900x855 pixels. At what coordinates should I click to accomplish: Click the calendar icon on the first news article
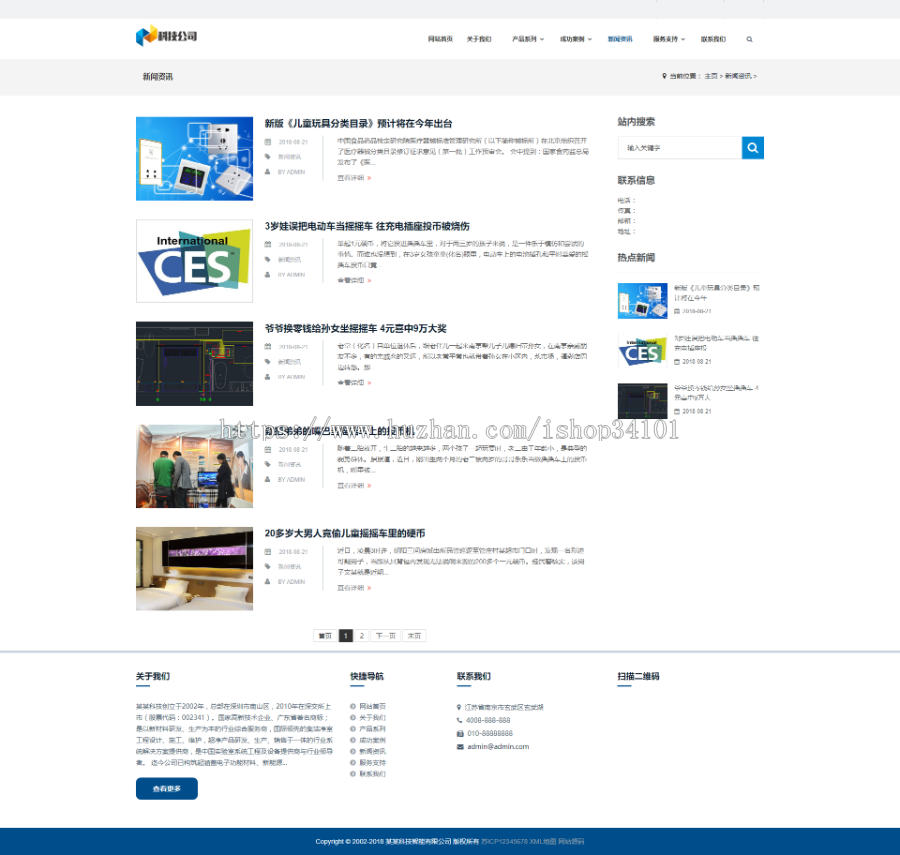click(268, 141)
